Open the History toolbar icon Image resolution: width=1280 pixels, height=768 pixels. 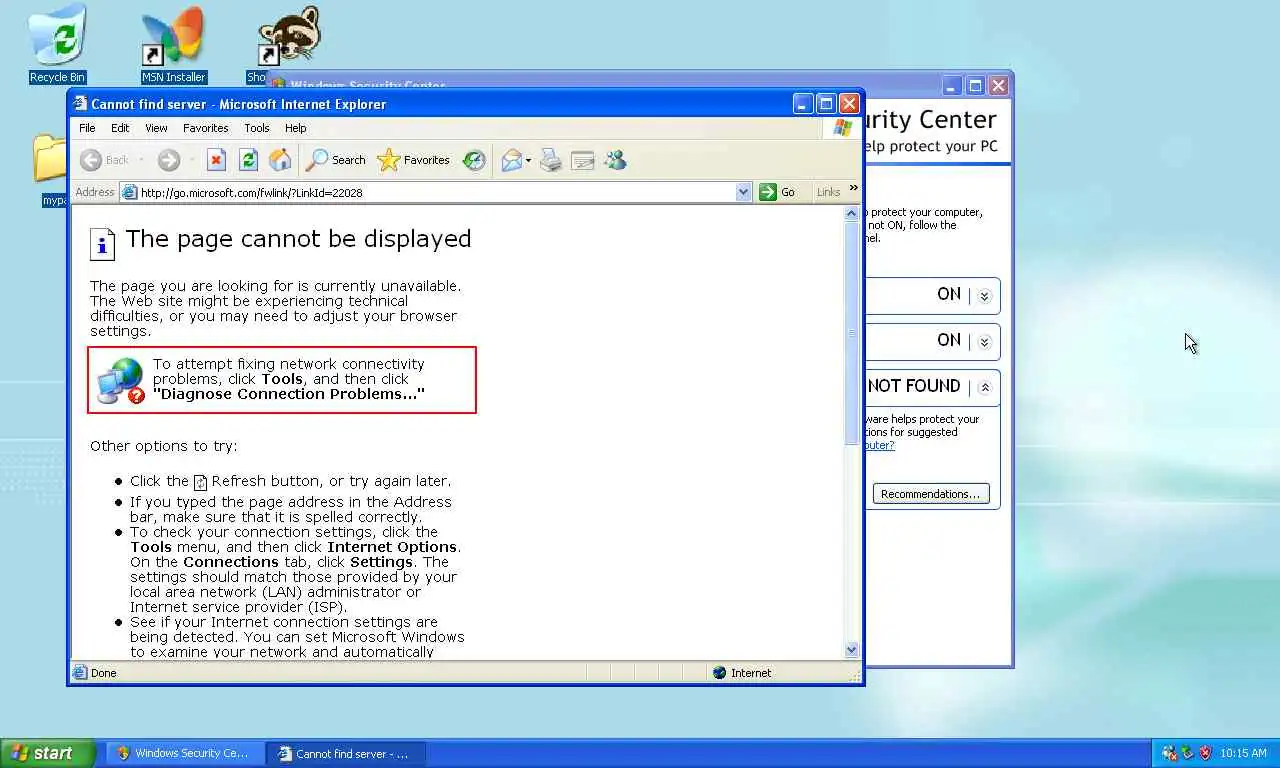[x=474, y=160]
